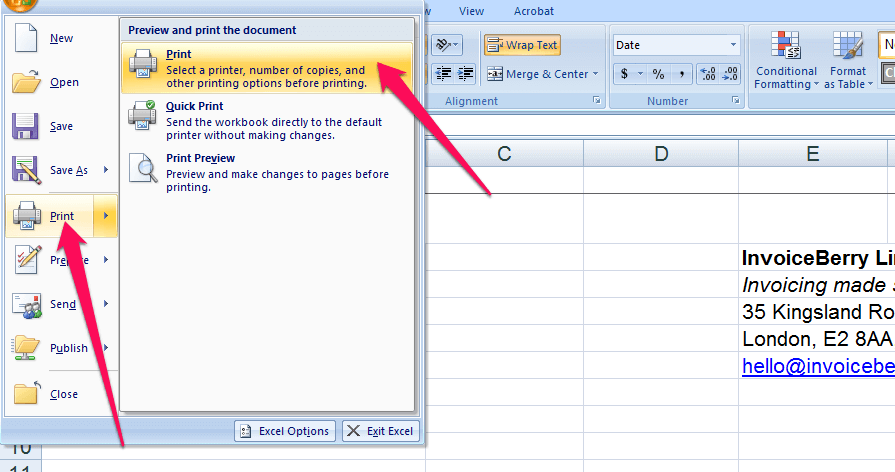Choose highlighted Print option in submenu
895x472 pixels.
point(267,68)
